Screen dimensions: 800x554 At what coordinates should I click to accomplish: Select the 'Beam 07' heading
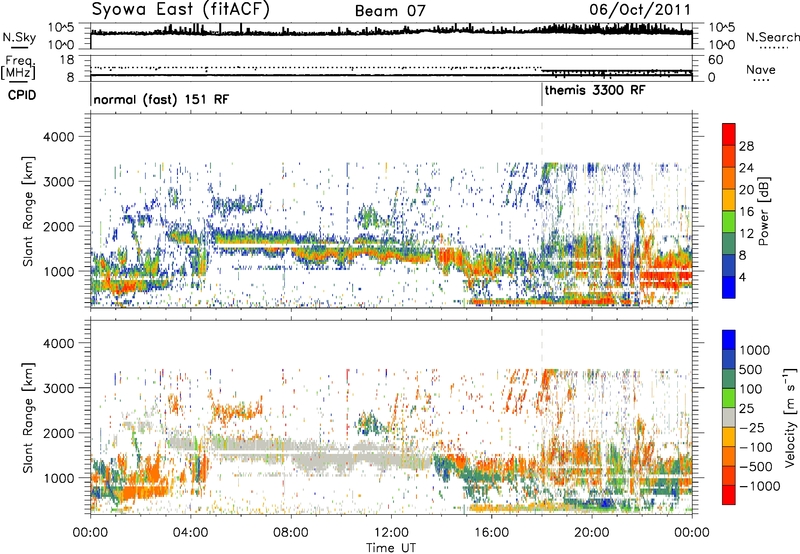(x=389, y=10)
